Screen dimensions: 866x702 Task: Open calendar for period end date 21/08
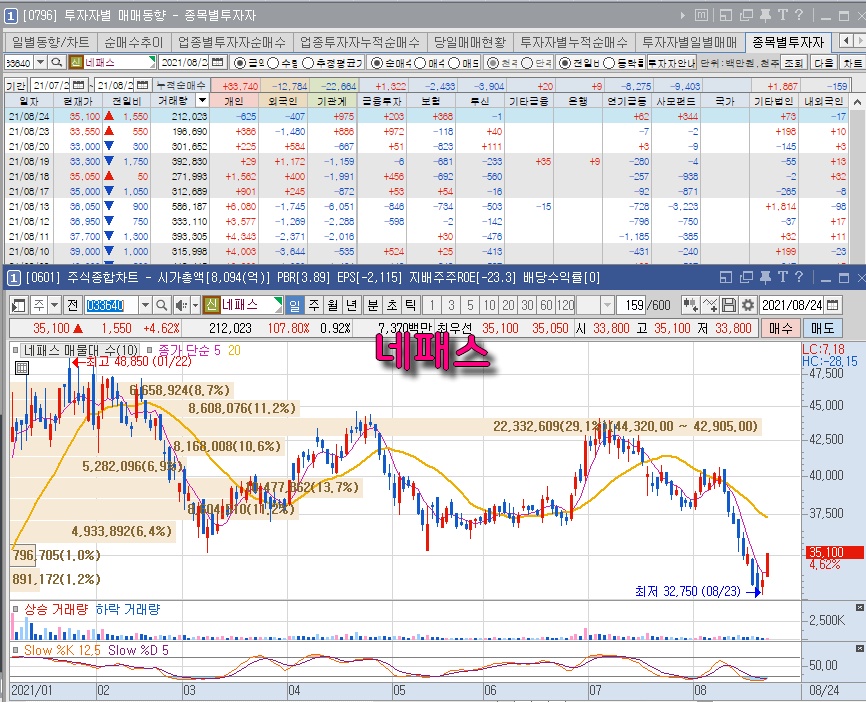(x=142, y=86)
